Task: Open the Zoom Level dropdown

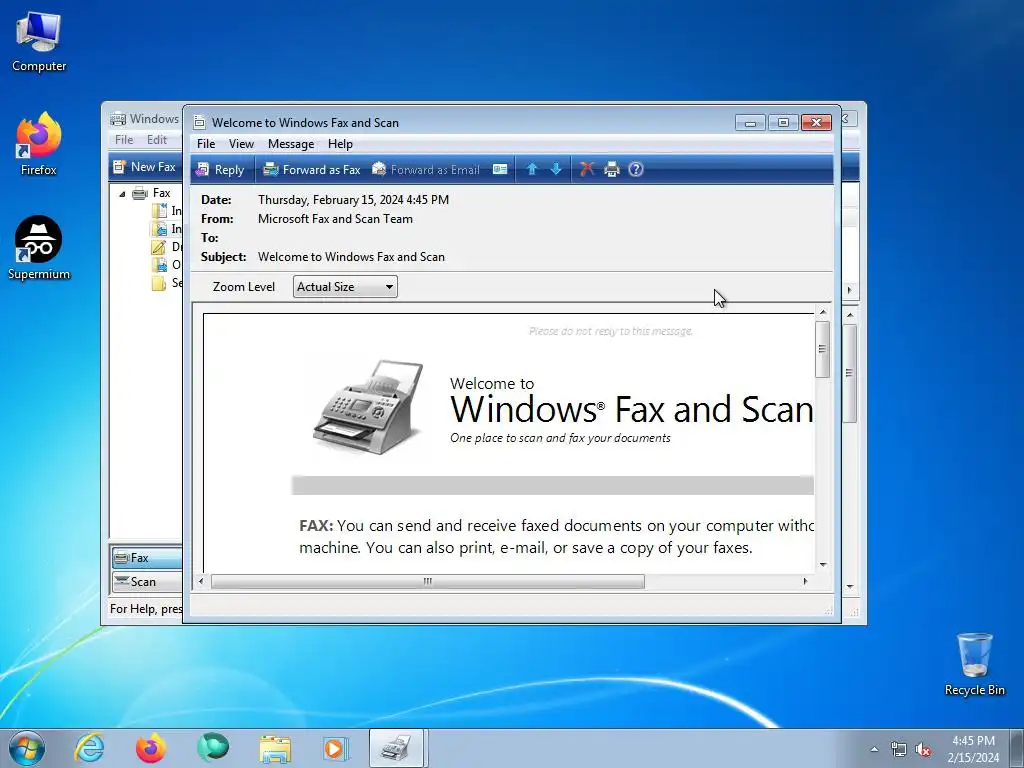Action: point(345,287)
